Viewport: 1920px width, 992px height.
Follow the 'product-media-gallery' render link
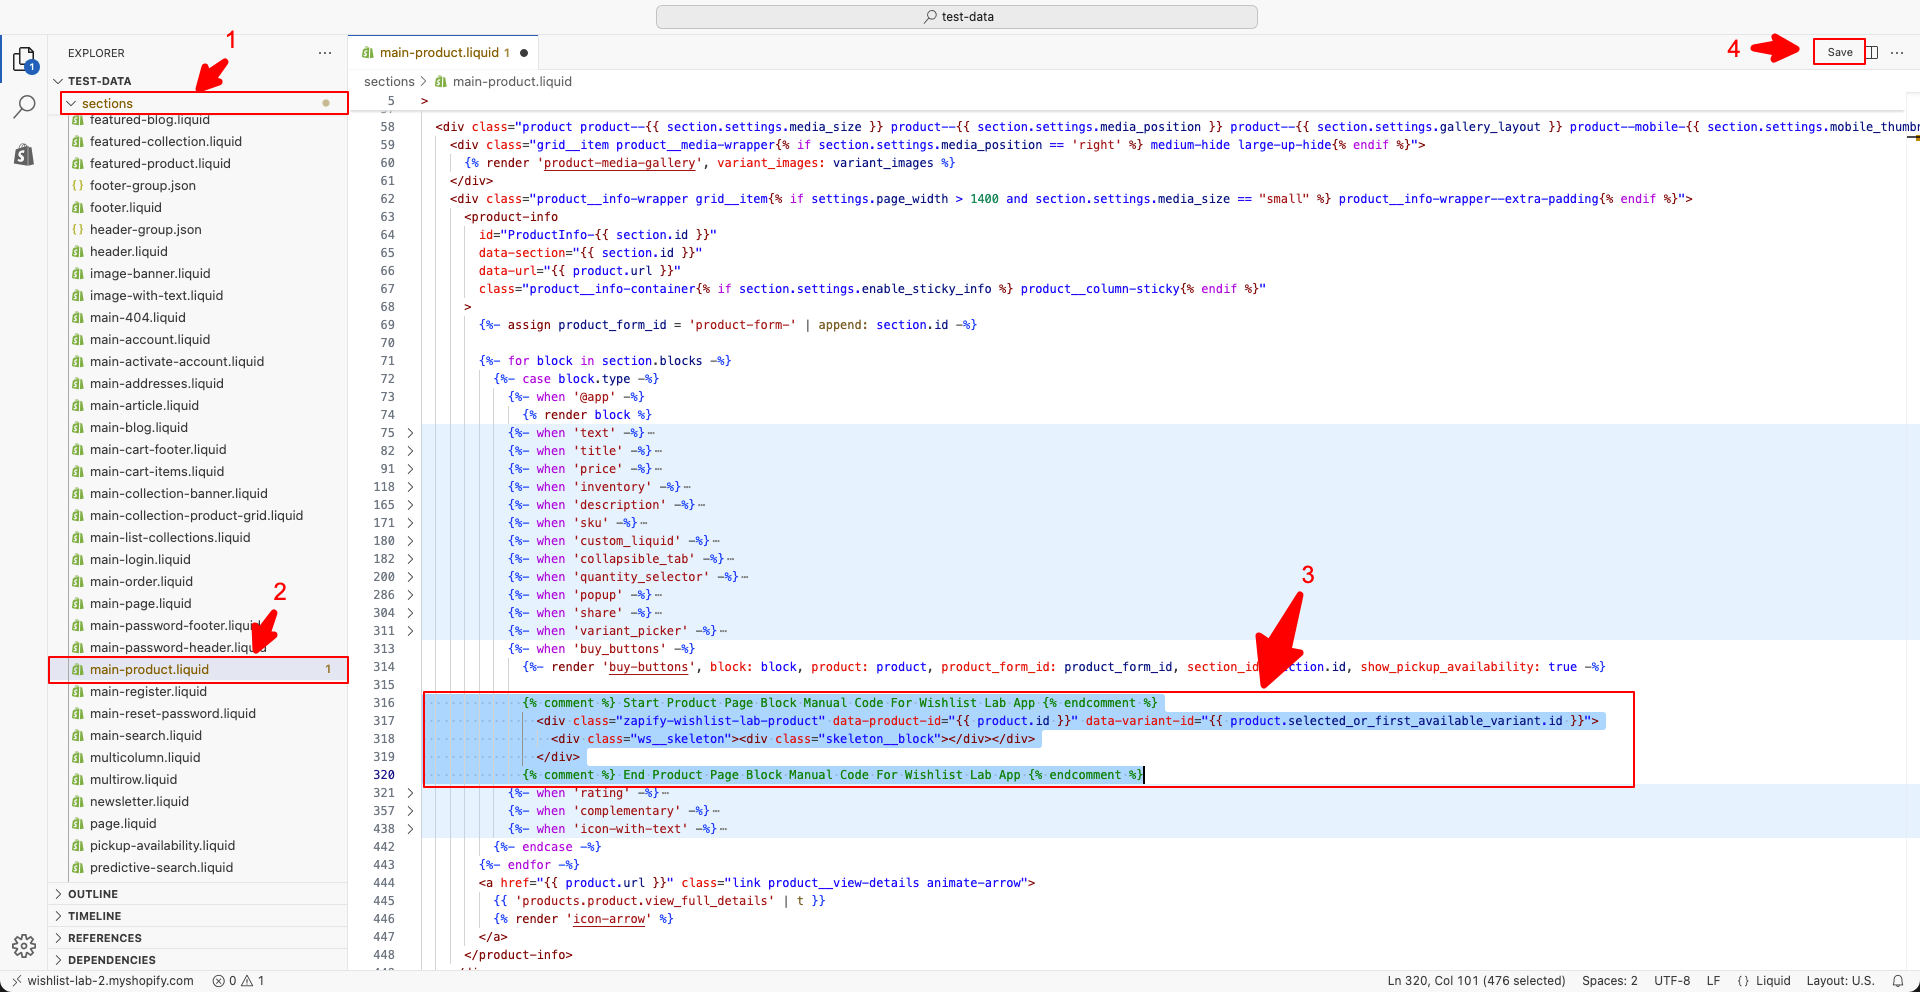(619, 163)
